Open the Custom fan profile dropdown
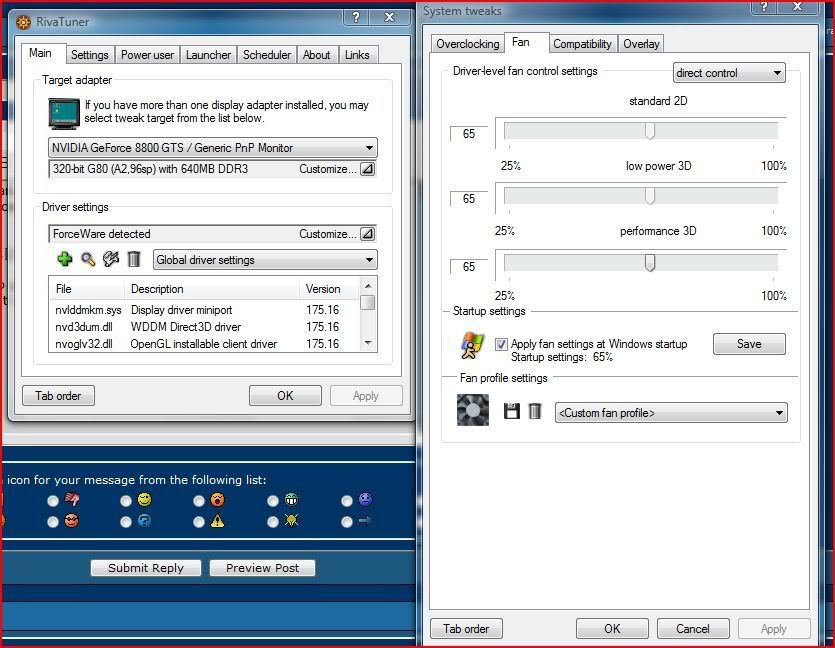This screenshot has width=835, height=648. [x=671, y=413]
